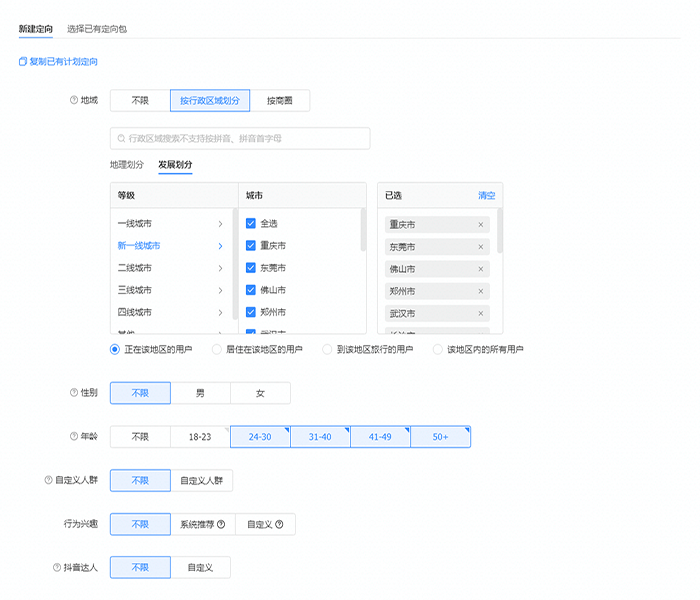Click the help icon next to 自定义人群 label
This screenshot has height=600, width=700.
click(x=48, y=481)
